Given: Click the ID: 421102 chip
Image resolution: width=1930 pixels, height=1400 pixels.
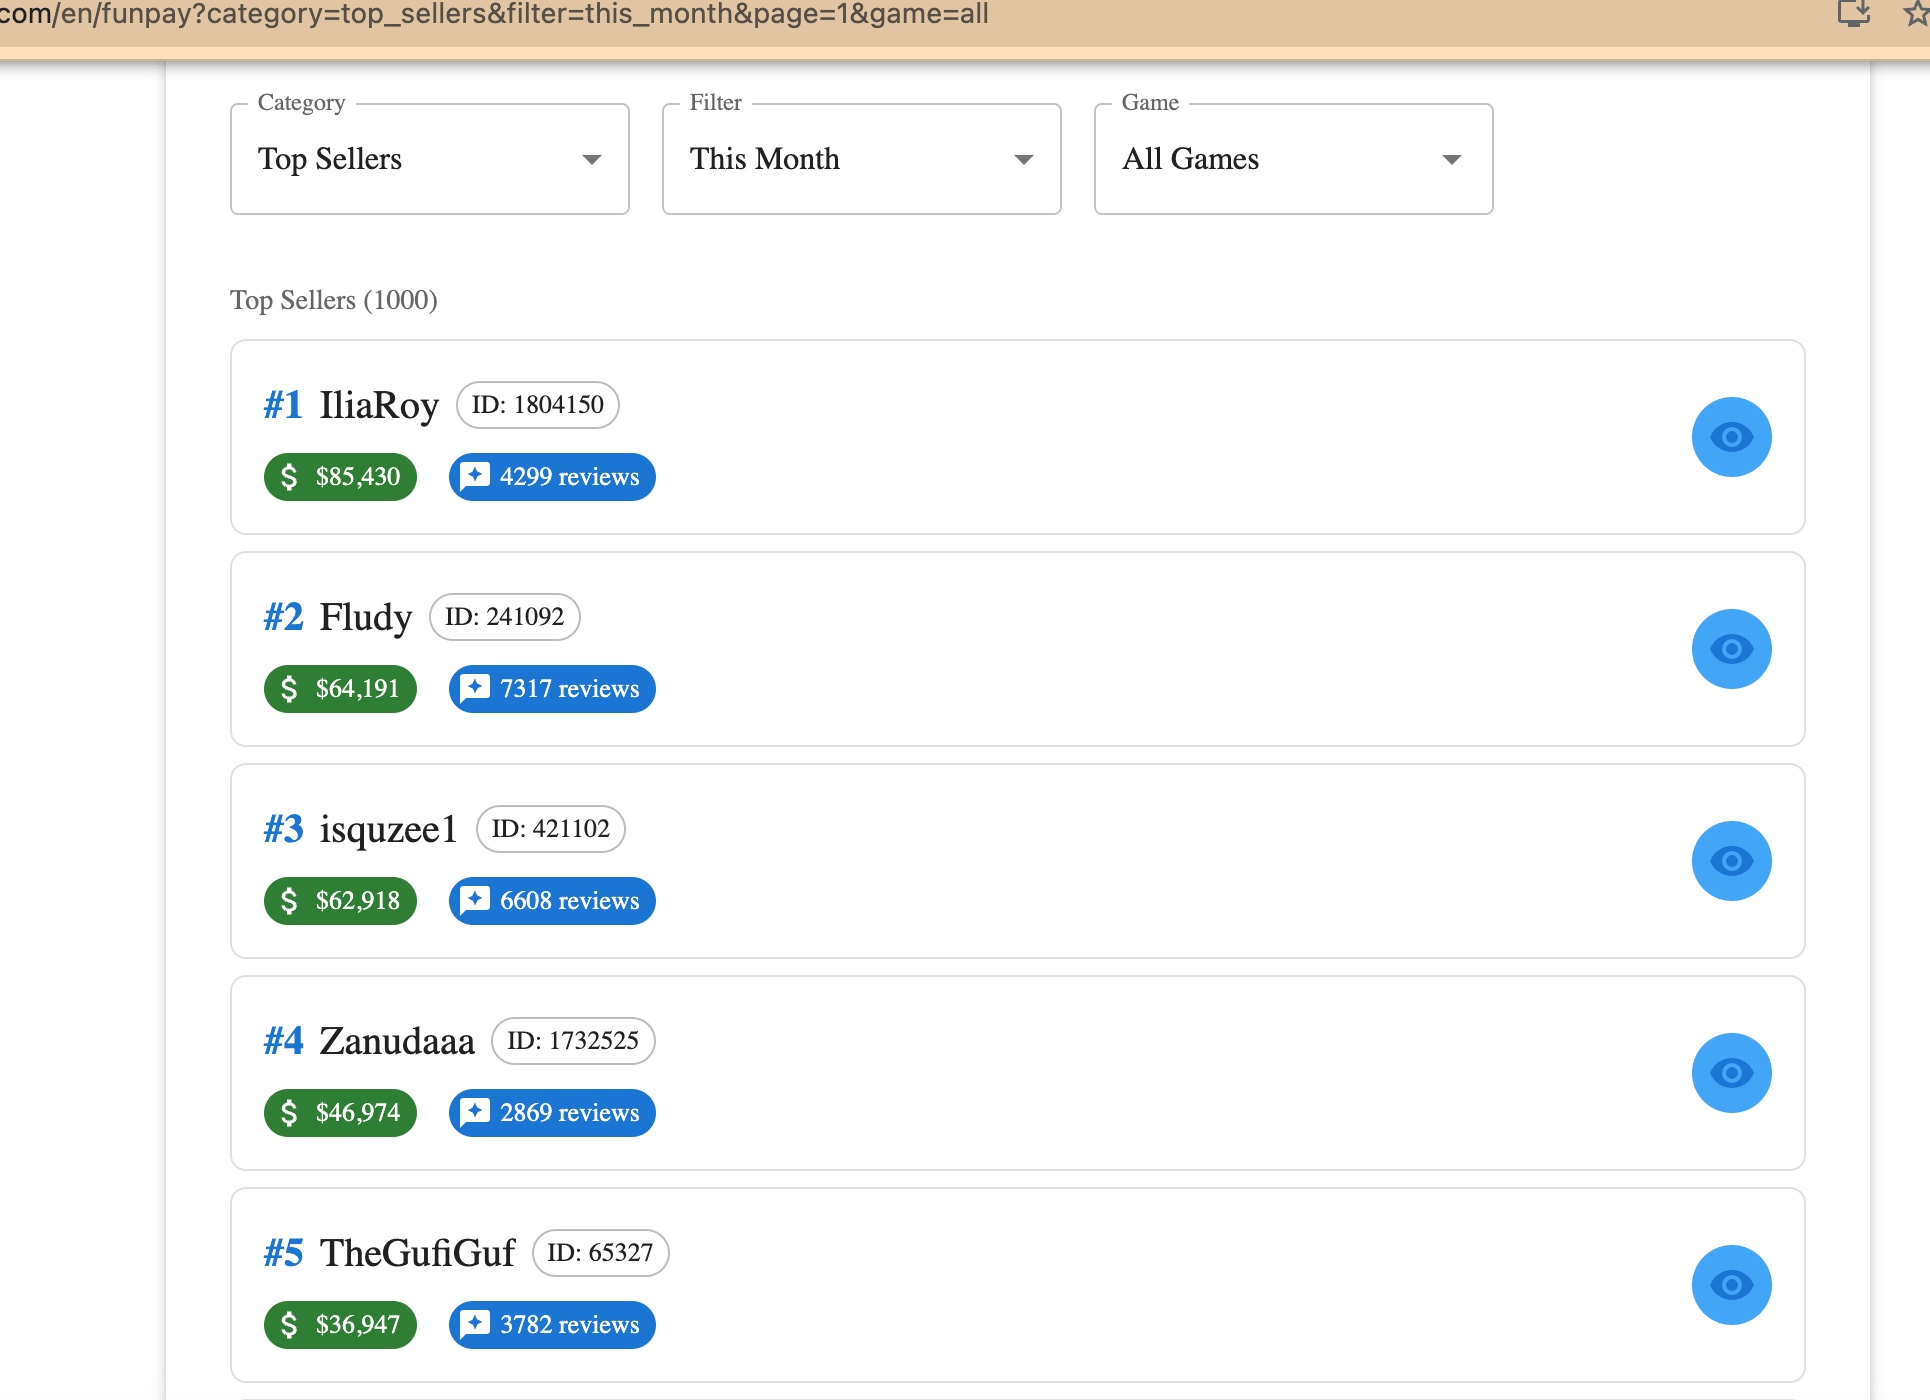Looking at the screenshot, I should tap(551, 829).
